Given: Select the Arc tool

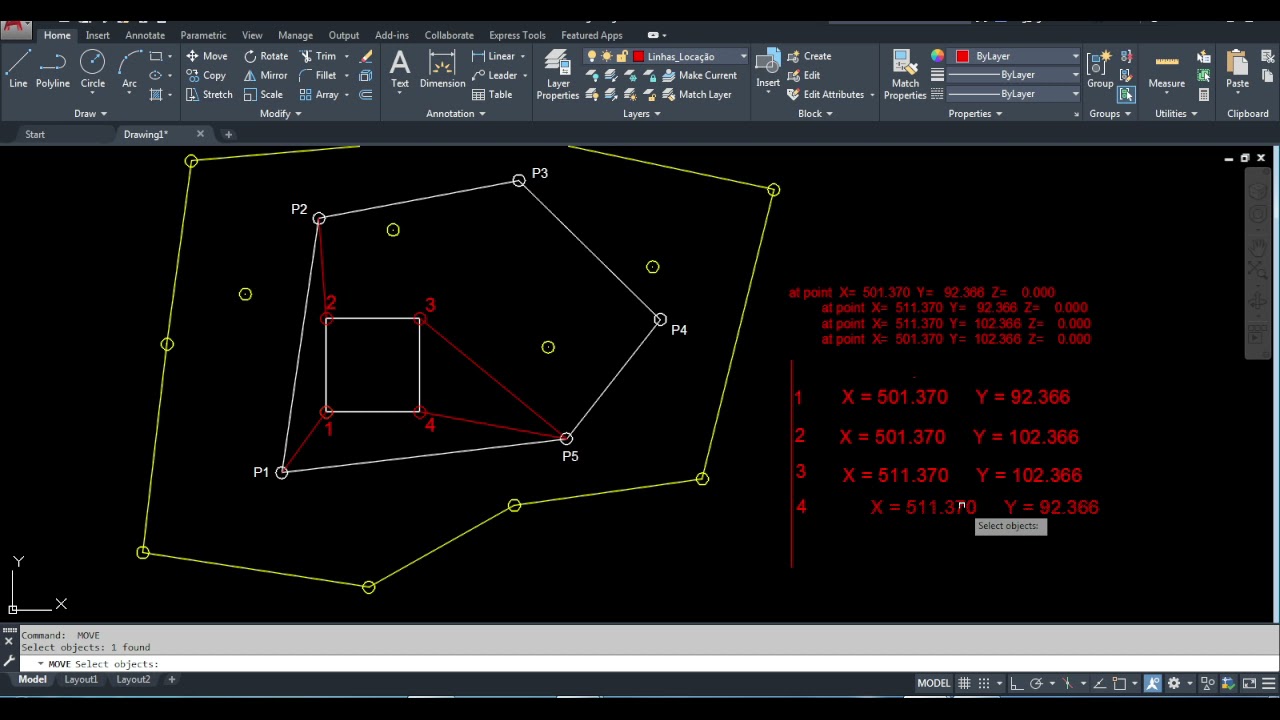Looking at the screenshot, I should click(x=129, y=69).
